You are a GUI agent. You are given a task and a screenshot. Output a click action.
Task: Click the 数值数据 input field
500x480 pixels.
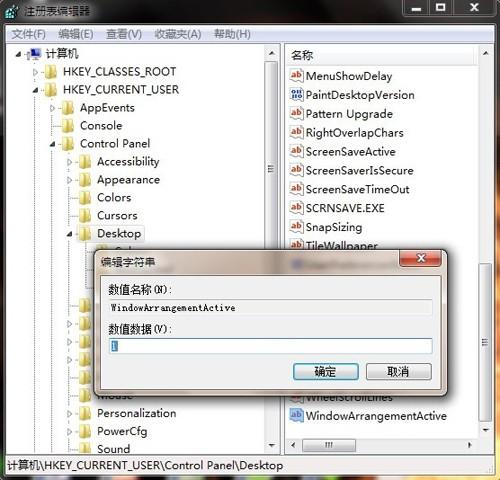(x=271, y=346)
